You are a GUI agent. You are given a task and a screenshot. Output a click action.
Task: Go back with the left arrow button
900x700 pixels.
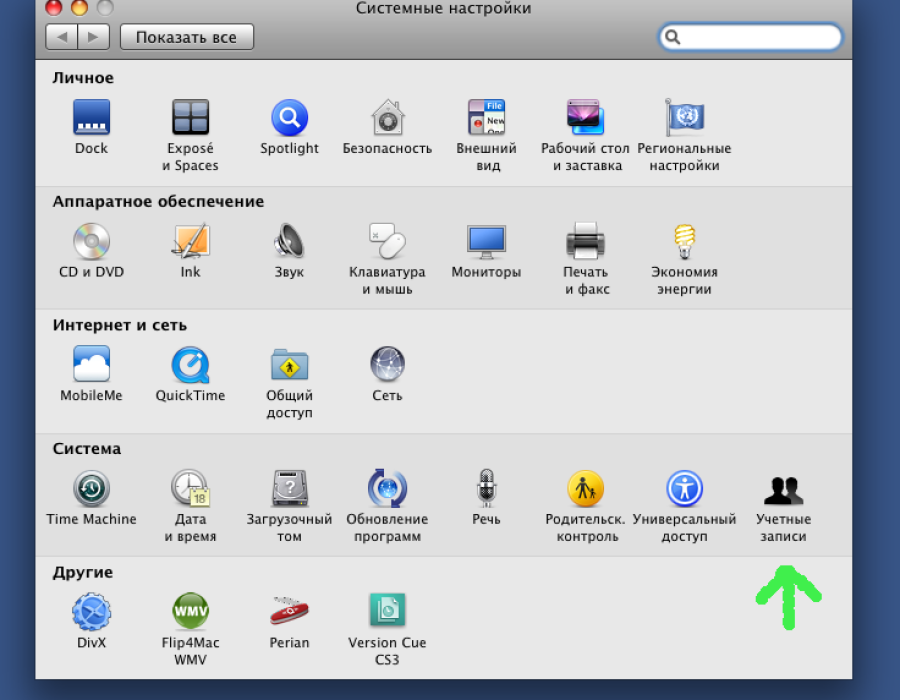point(61,37)
